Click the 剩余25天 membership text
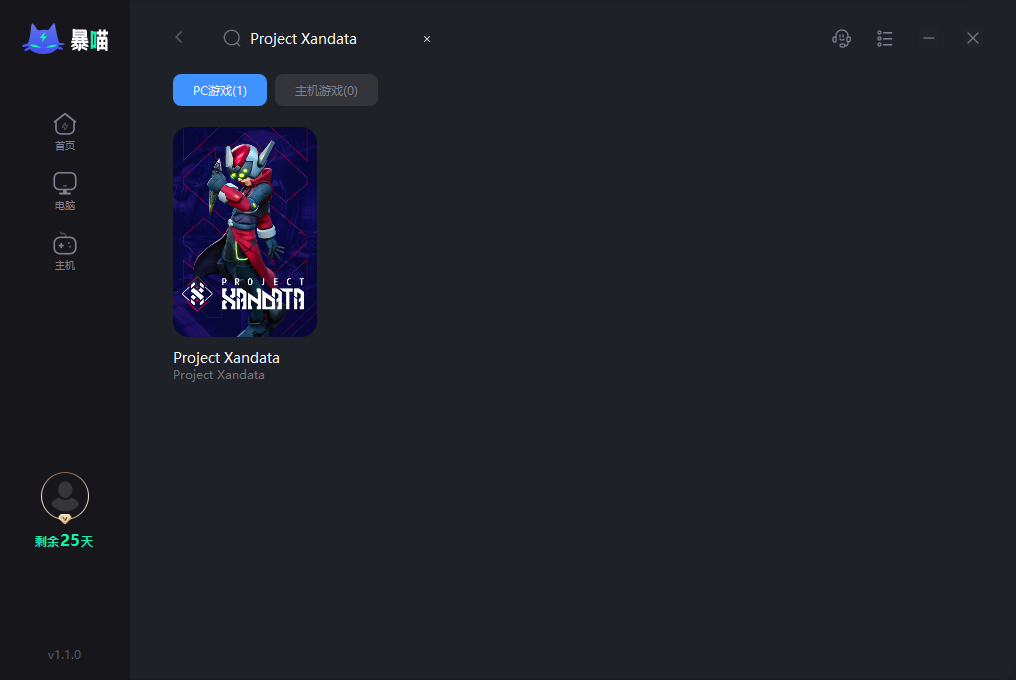Image resolution: width=1016 pixels, height=680 pixels. pyautogui.click(x=64, y=541)
